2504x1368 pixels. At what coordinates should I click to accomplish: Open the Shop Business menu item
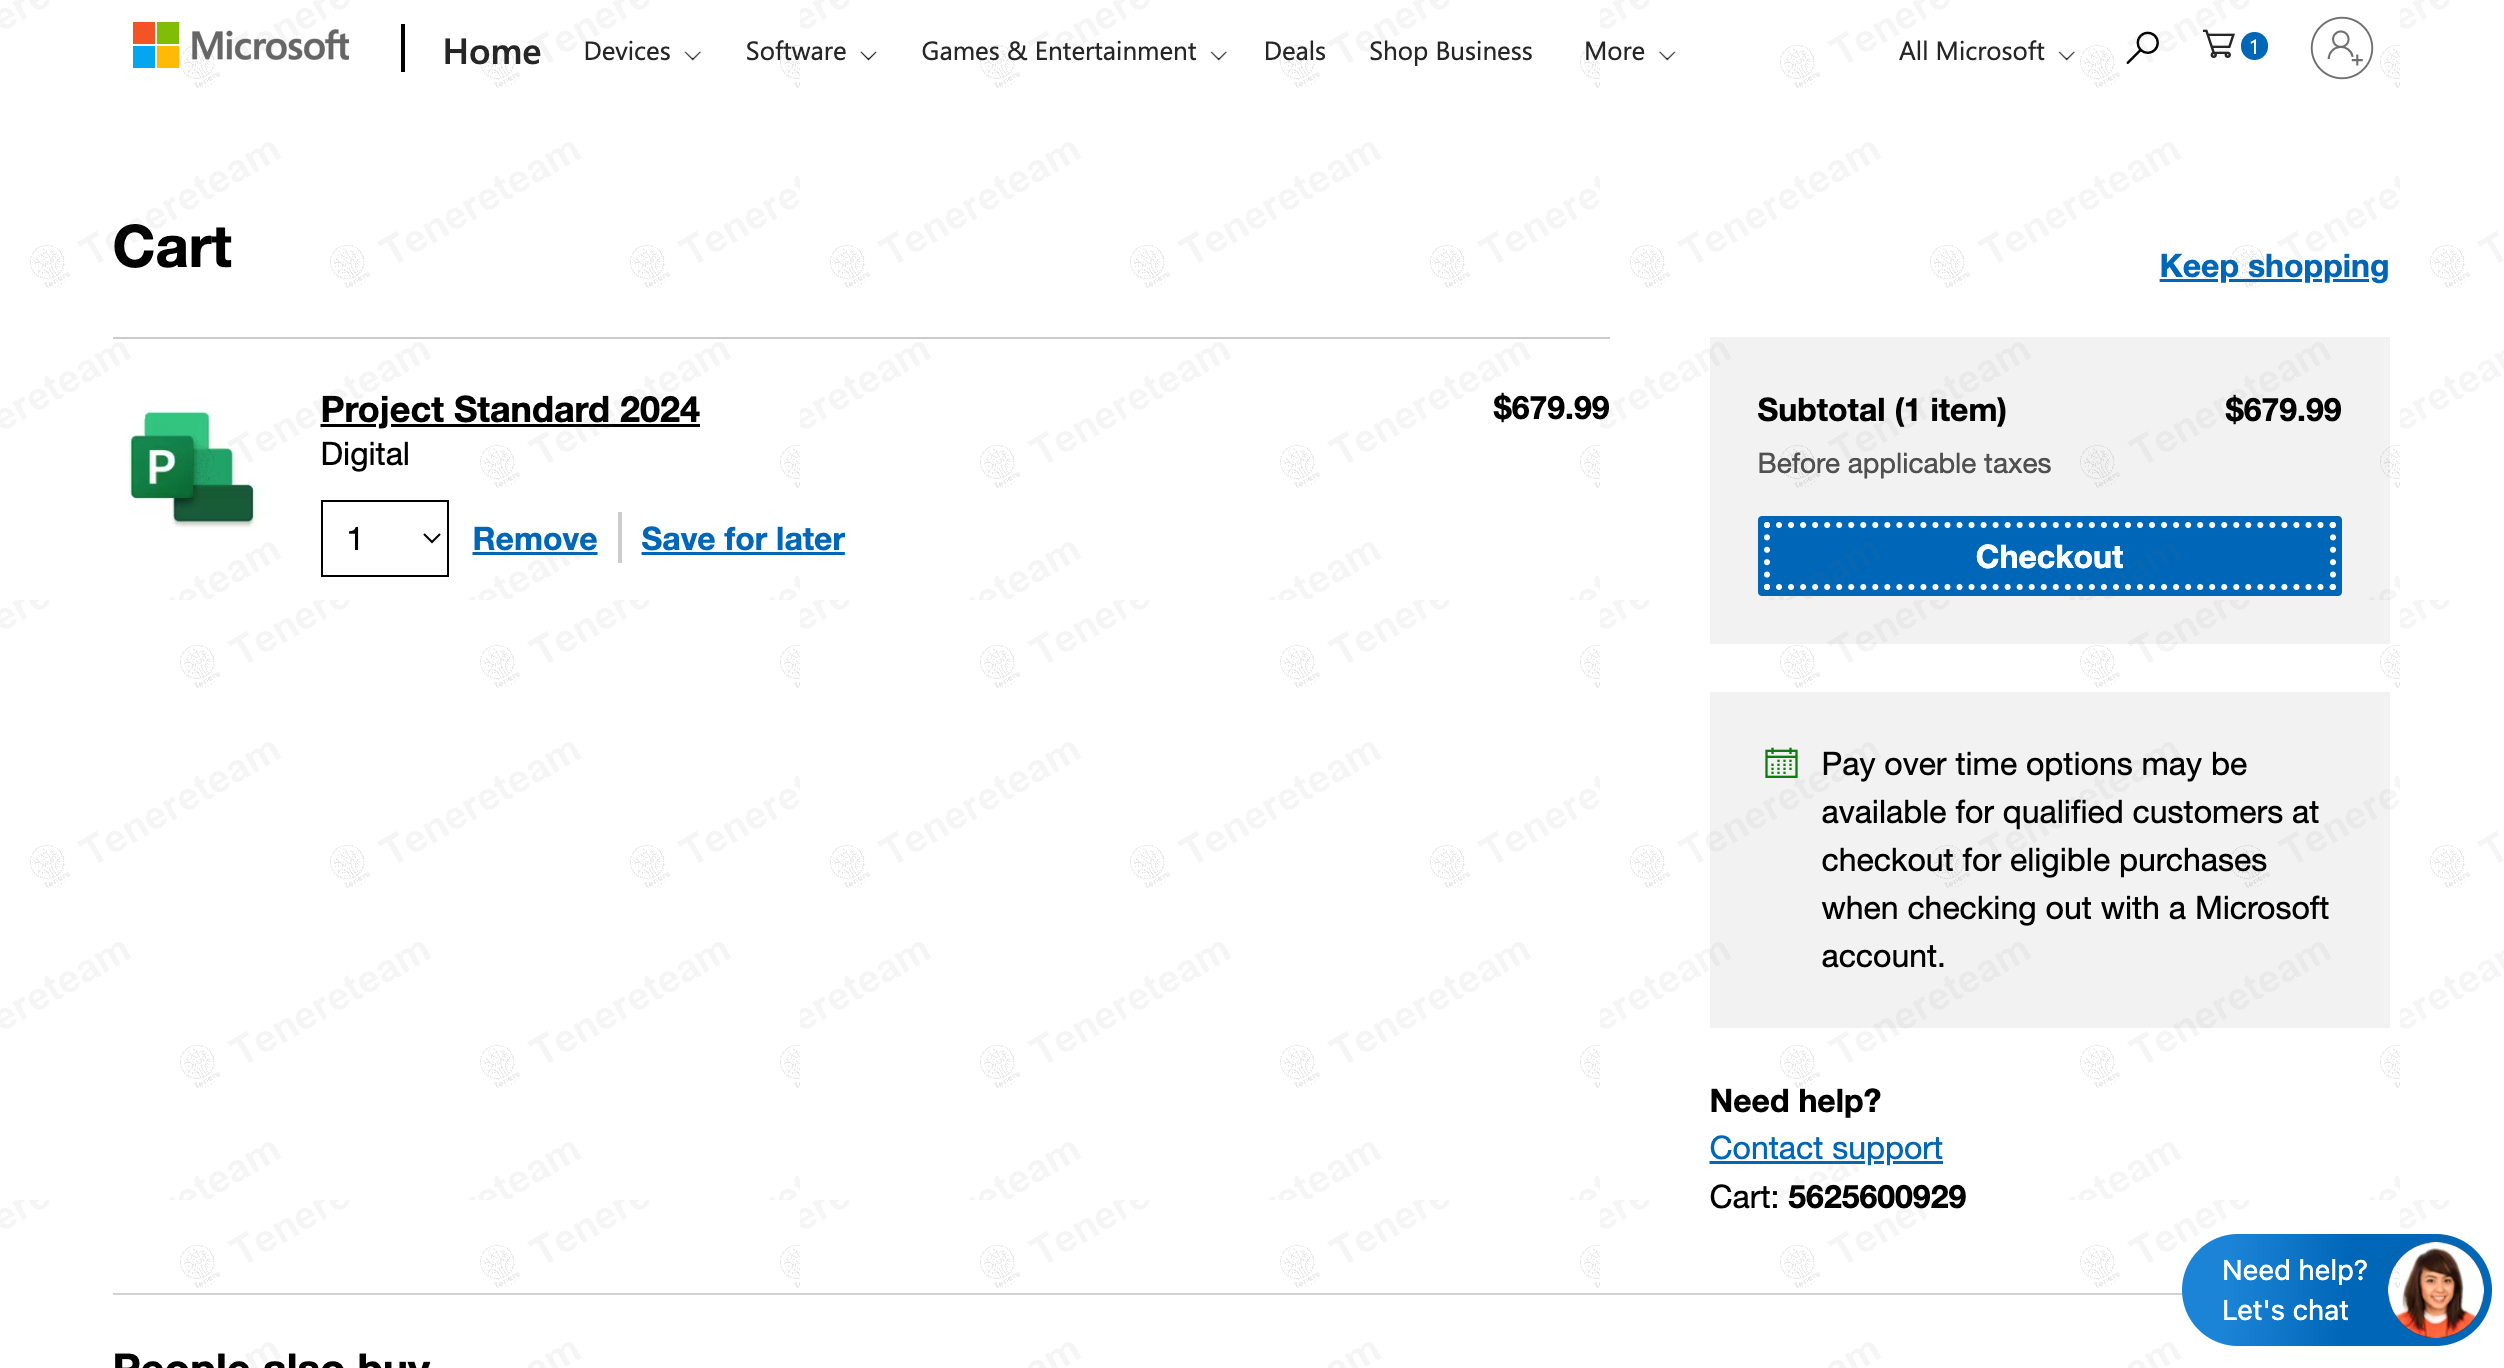coord(1450,51)
